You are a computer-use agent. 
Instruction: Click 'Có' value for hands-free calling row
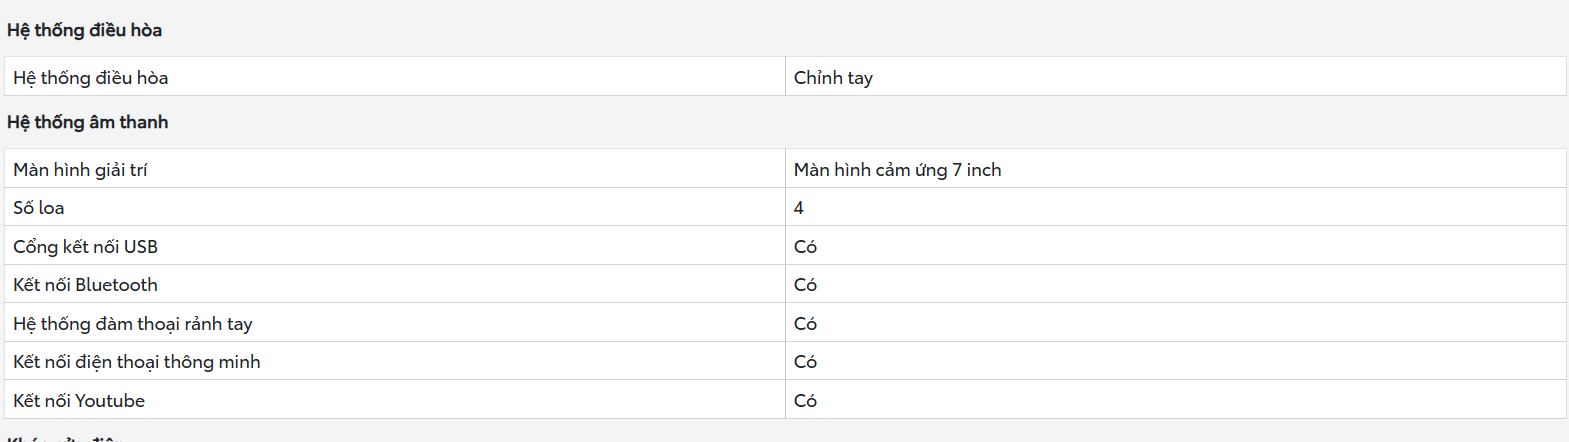[x=805, y=324]
